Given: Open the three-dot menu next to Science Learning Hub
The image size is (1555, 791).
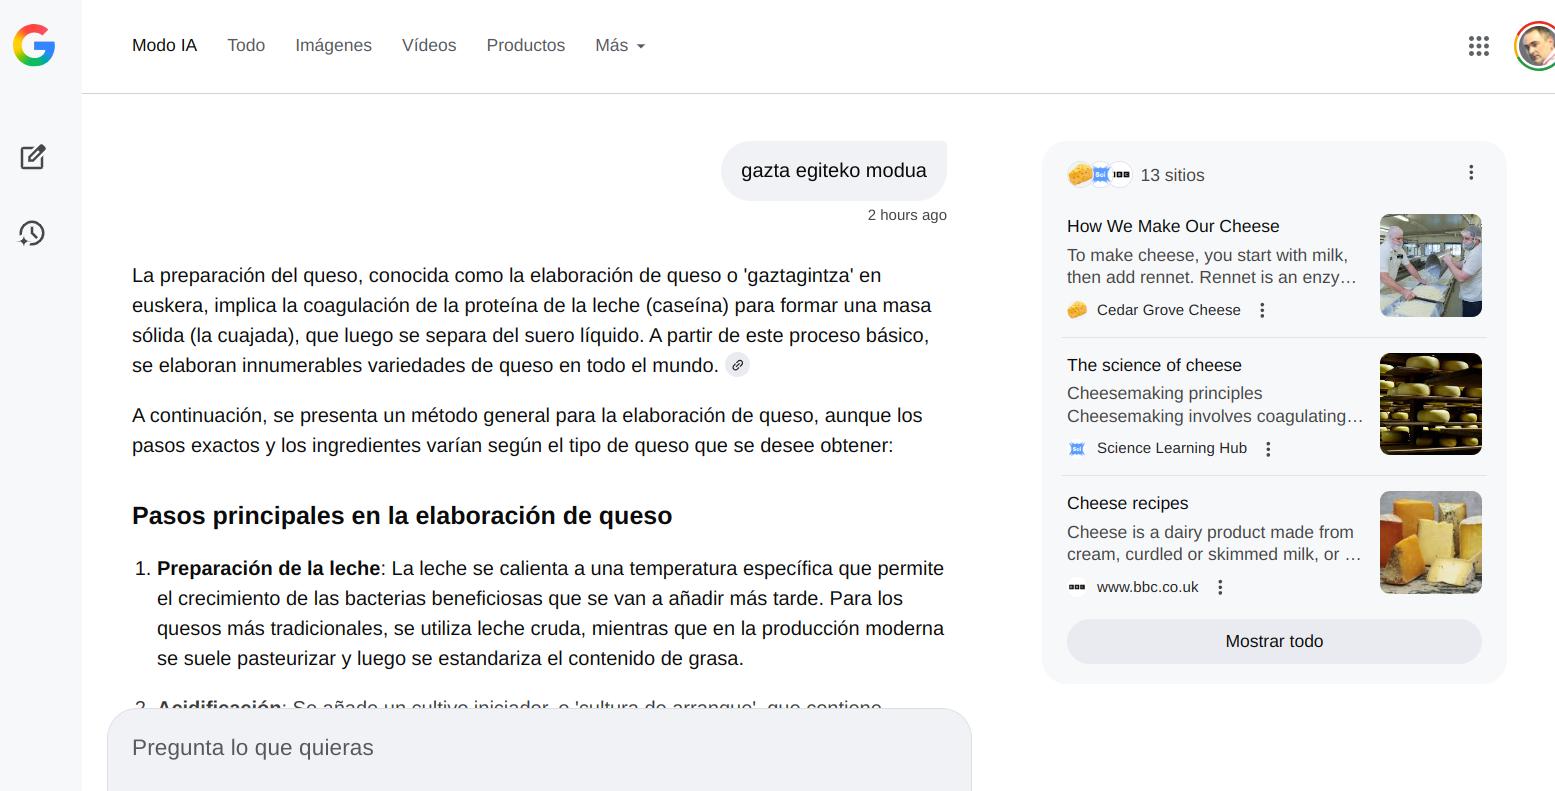Looking at the screenshot, I should click(x=1268, y=449).
